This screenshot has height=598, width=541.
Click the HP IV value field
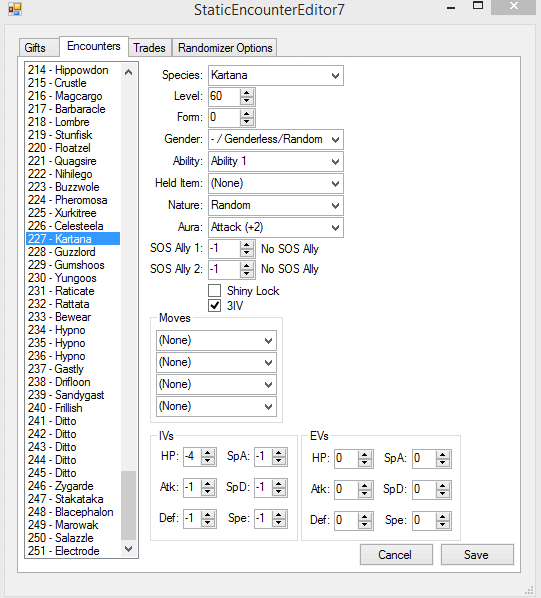pos(193,457)
